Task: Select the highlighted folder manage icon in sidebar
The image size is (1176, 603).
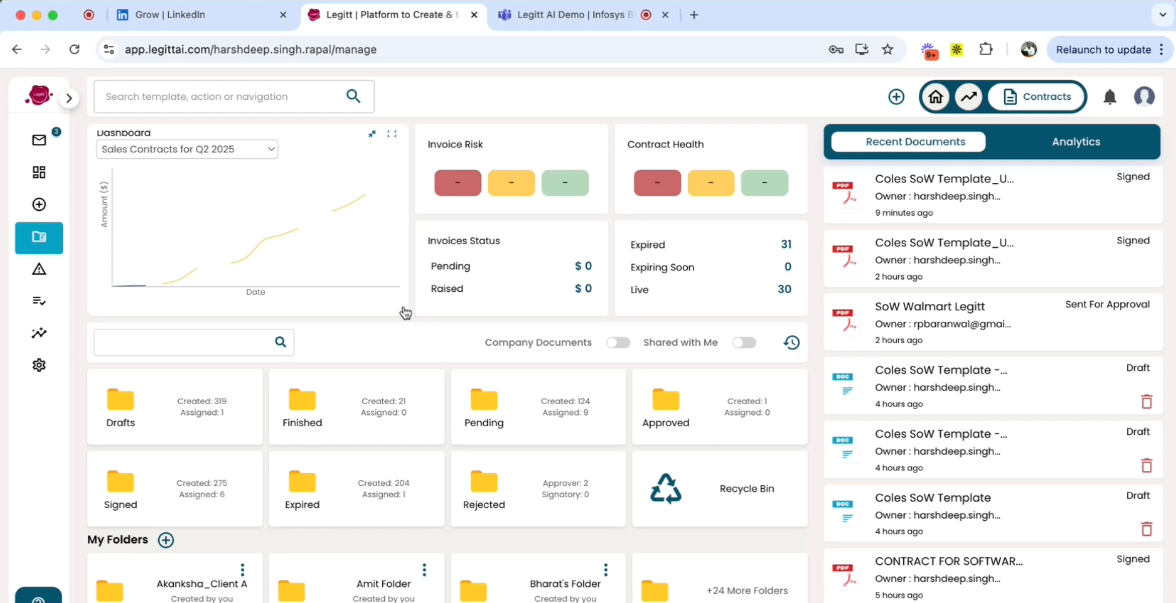Action: coord(39,238)
